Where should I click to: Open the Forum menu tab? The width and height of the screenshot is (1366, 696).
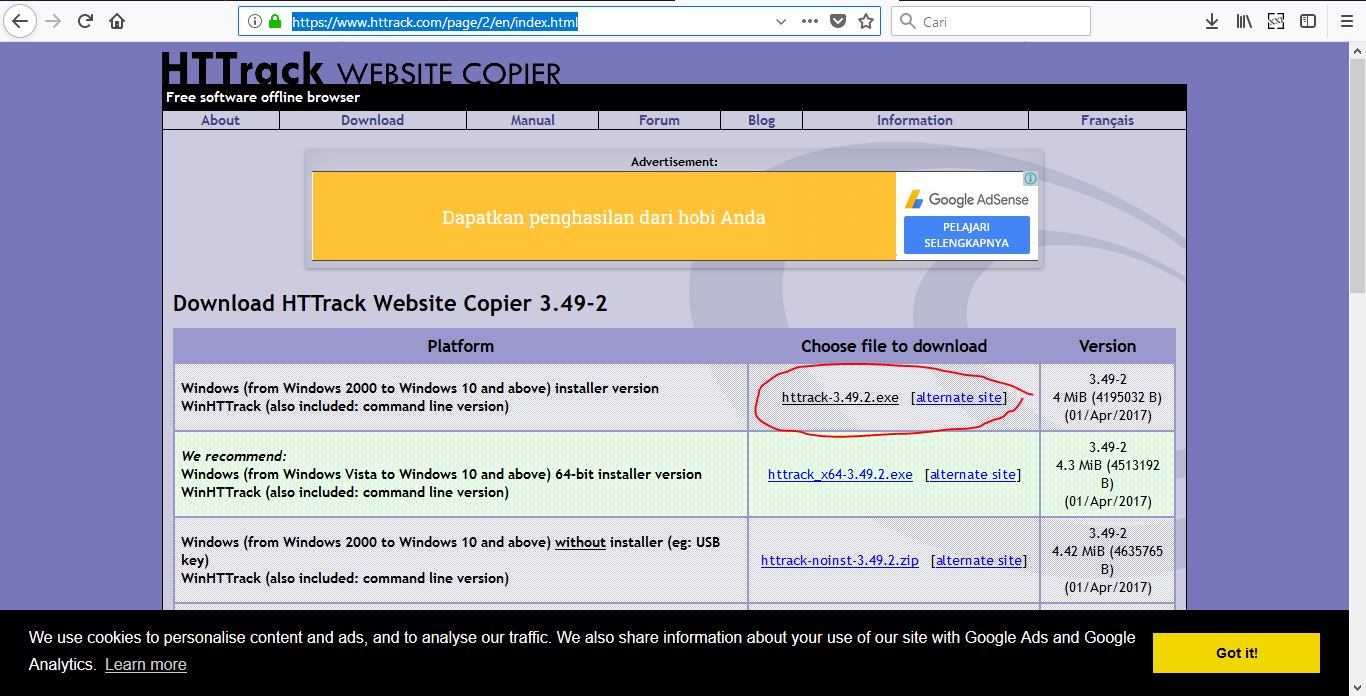click(x=660, y=120)
